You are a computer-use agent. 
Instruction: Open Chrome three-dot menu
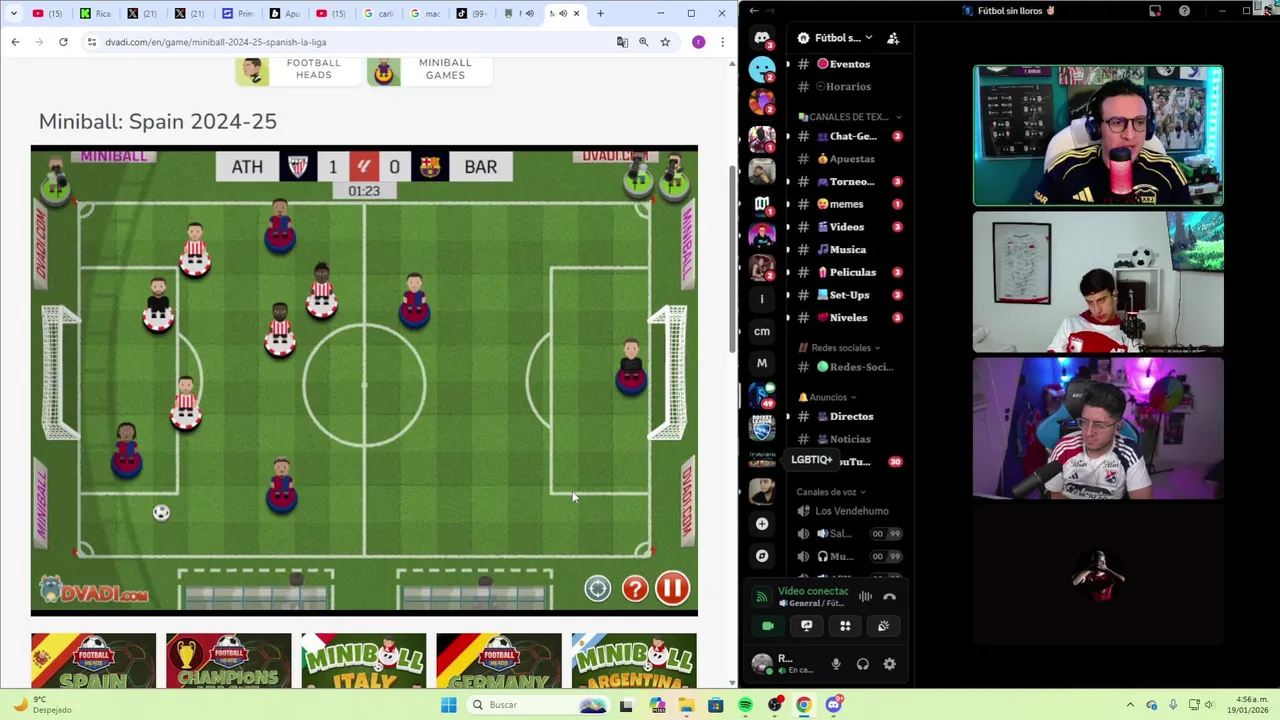(x=722, y=42)
